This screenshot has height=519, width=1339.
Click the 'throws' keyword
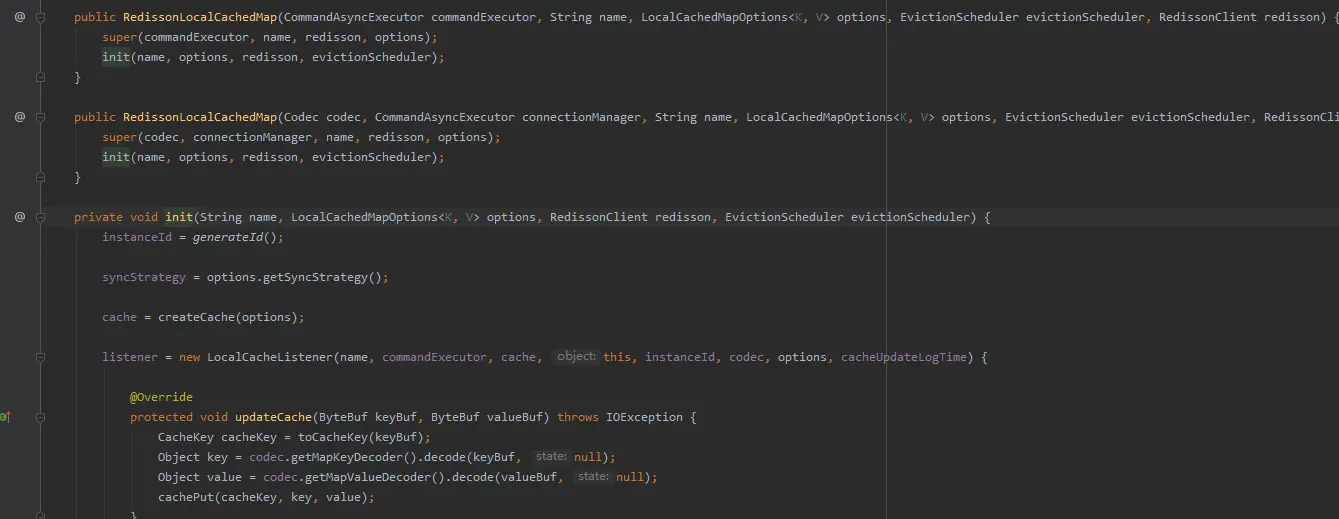[578, 417]
